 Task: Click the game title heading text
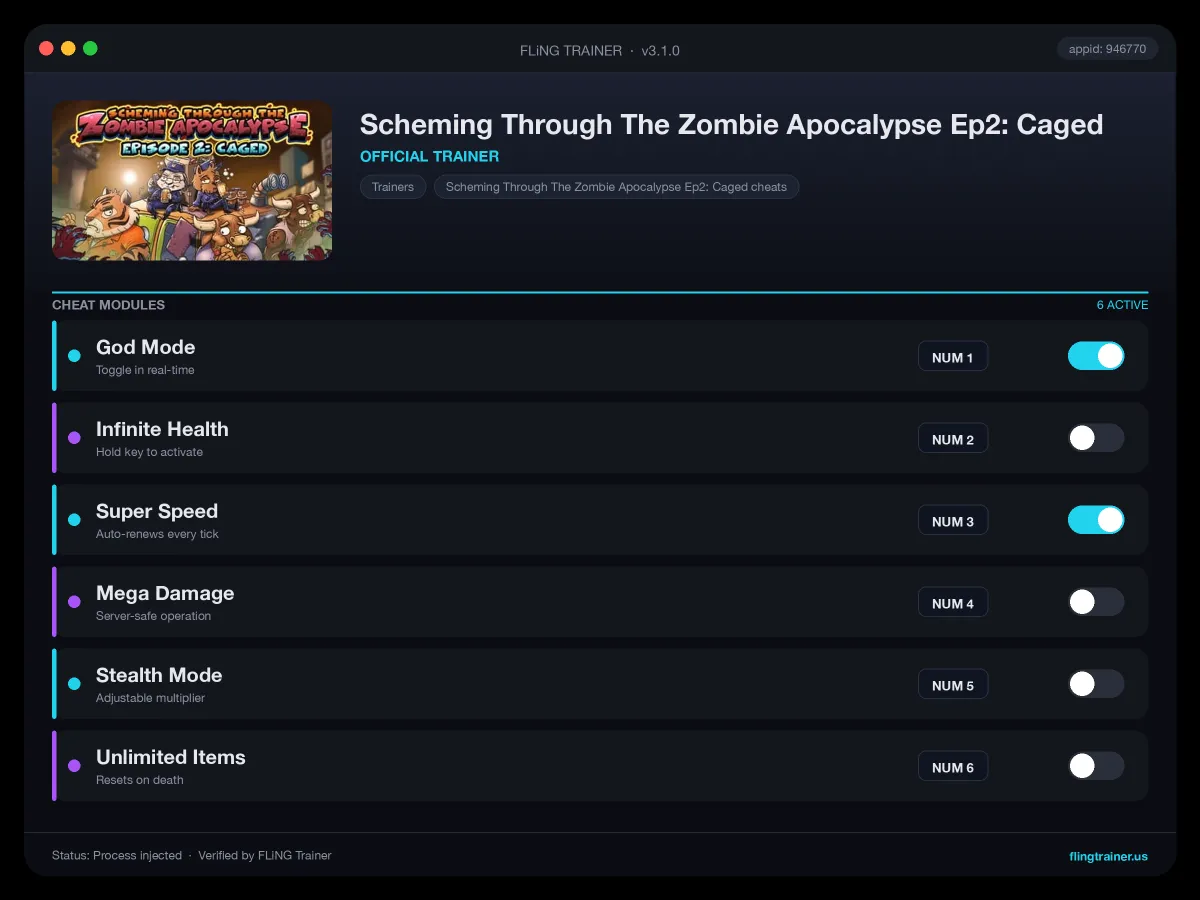pyautogui.click(x=731, y=125)
